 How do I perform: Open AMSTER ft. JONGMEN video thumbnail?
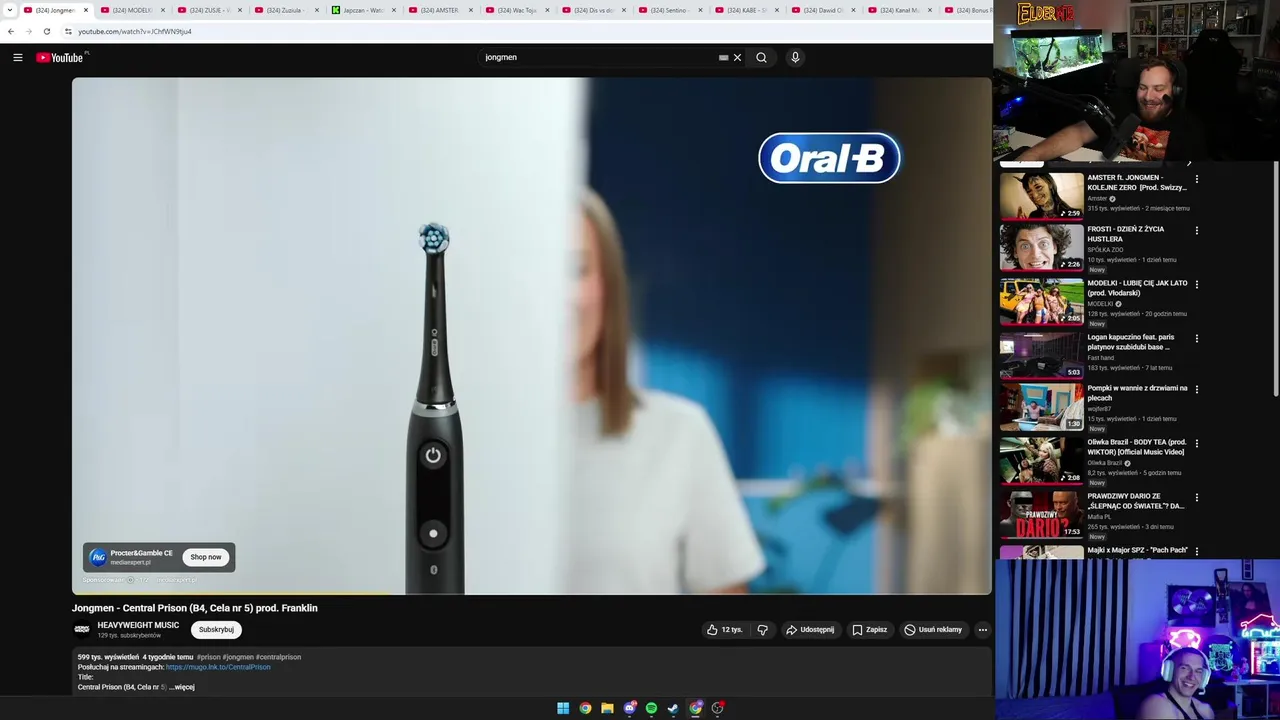[1042, 195]
